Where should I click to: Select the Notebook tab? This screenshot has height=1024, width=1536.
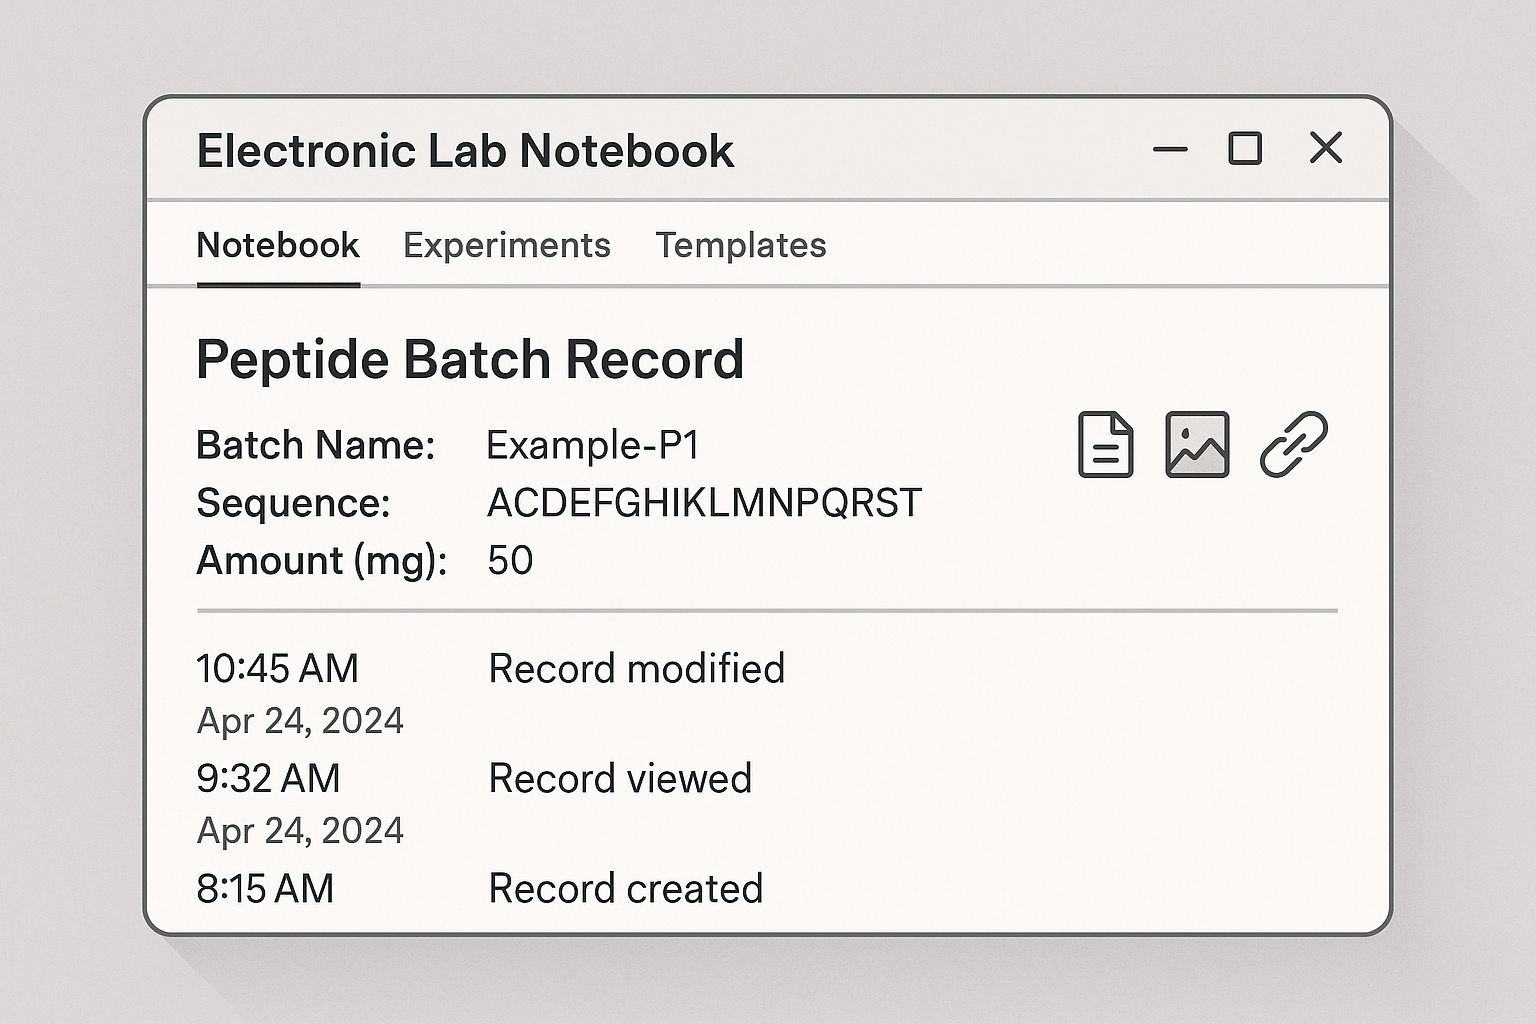(278, 245)
